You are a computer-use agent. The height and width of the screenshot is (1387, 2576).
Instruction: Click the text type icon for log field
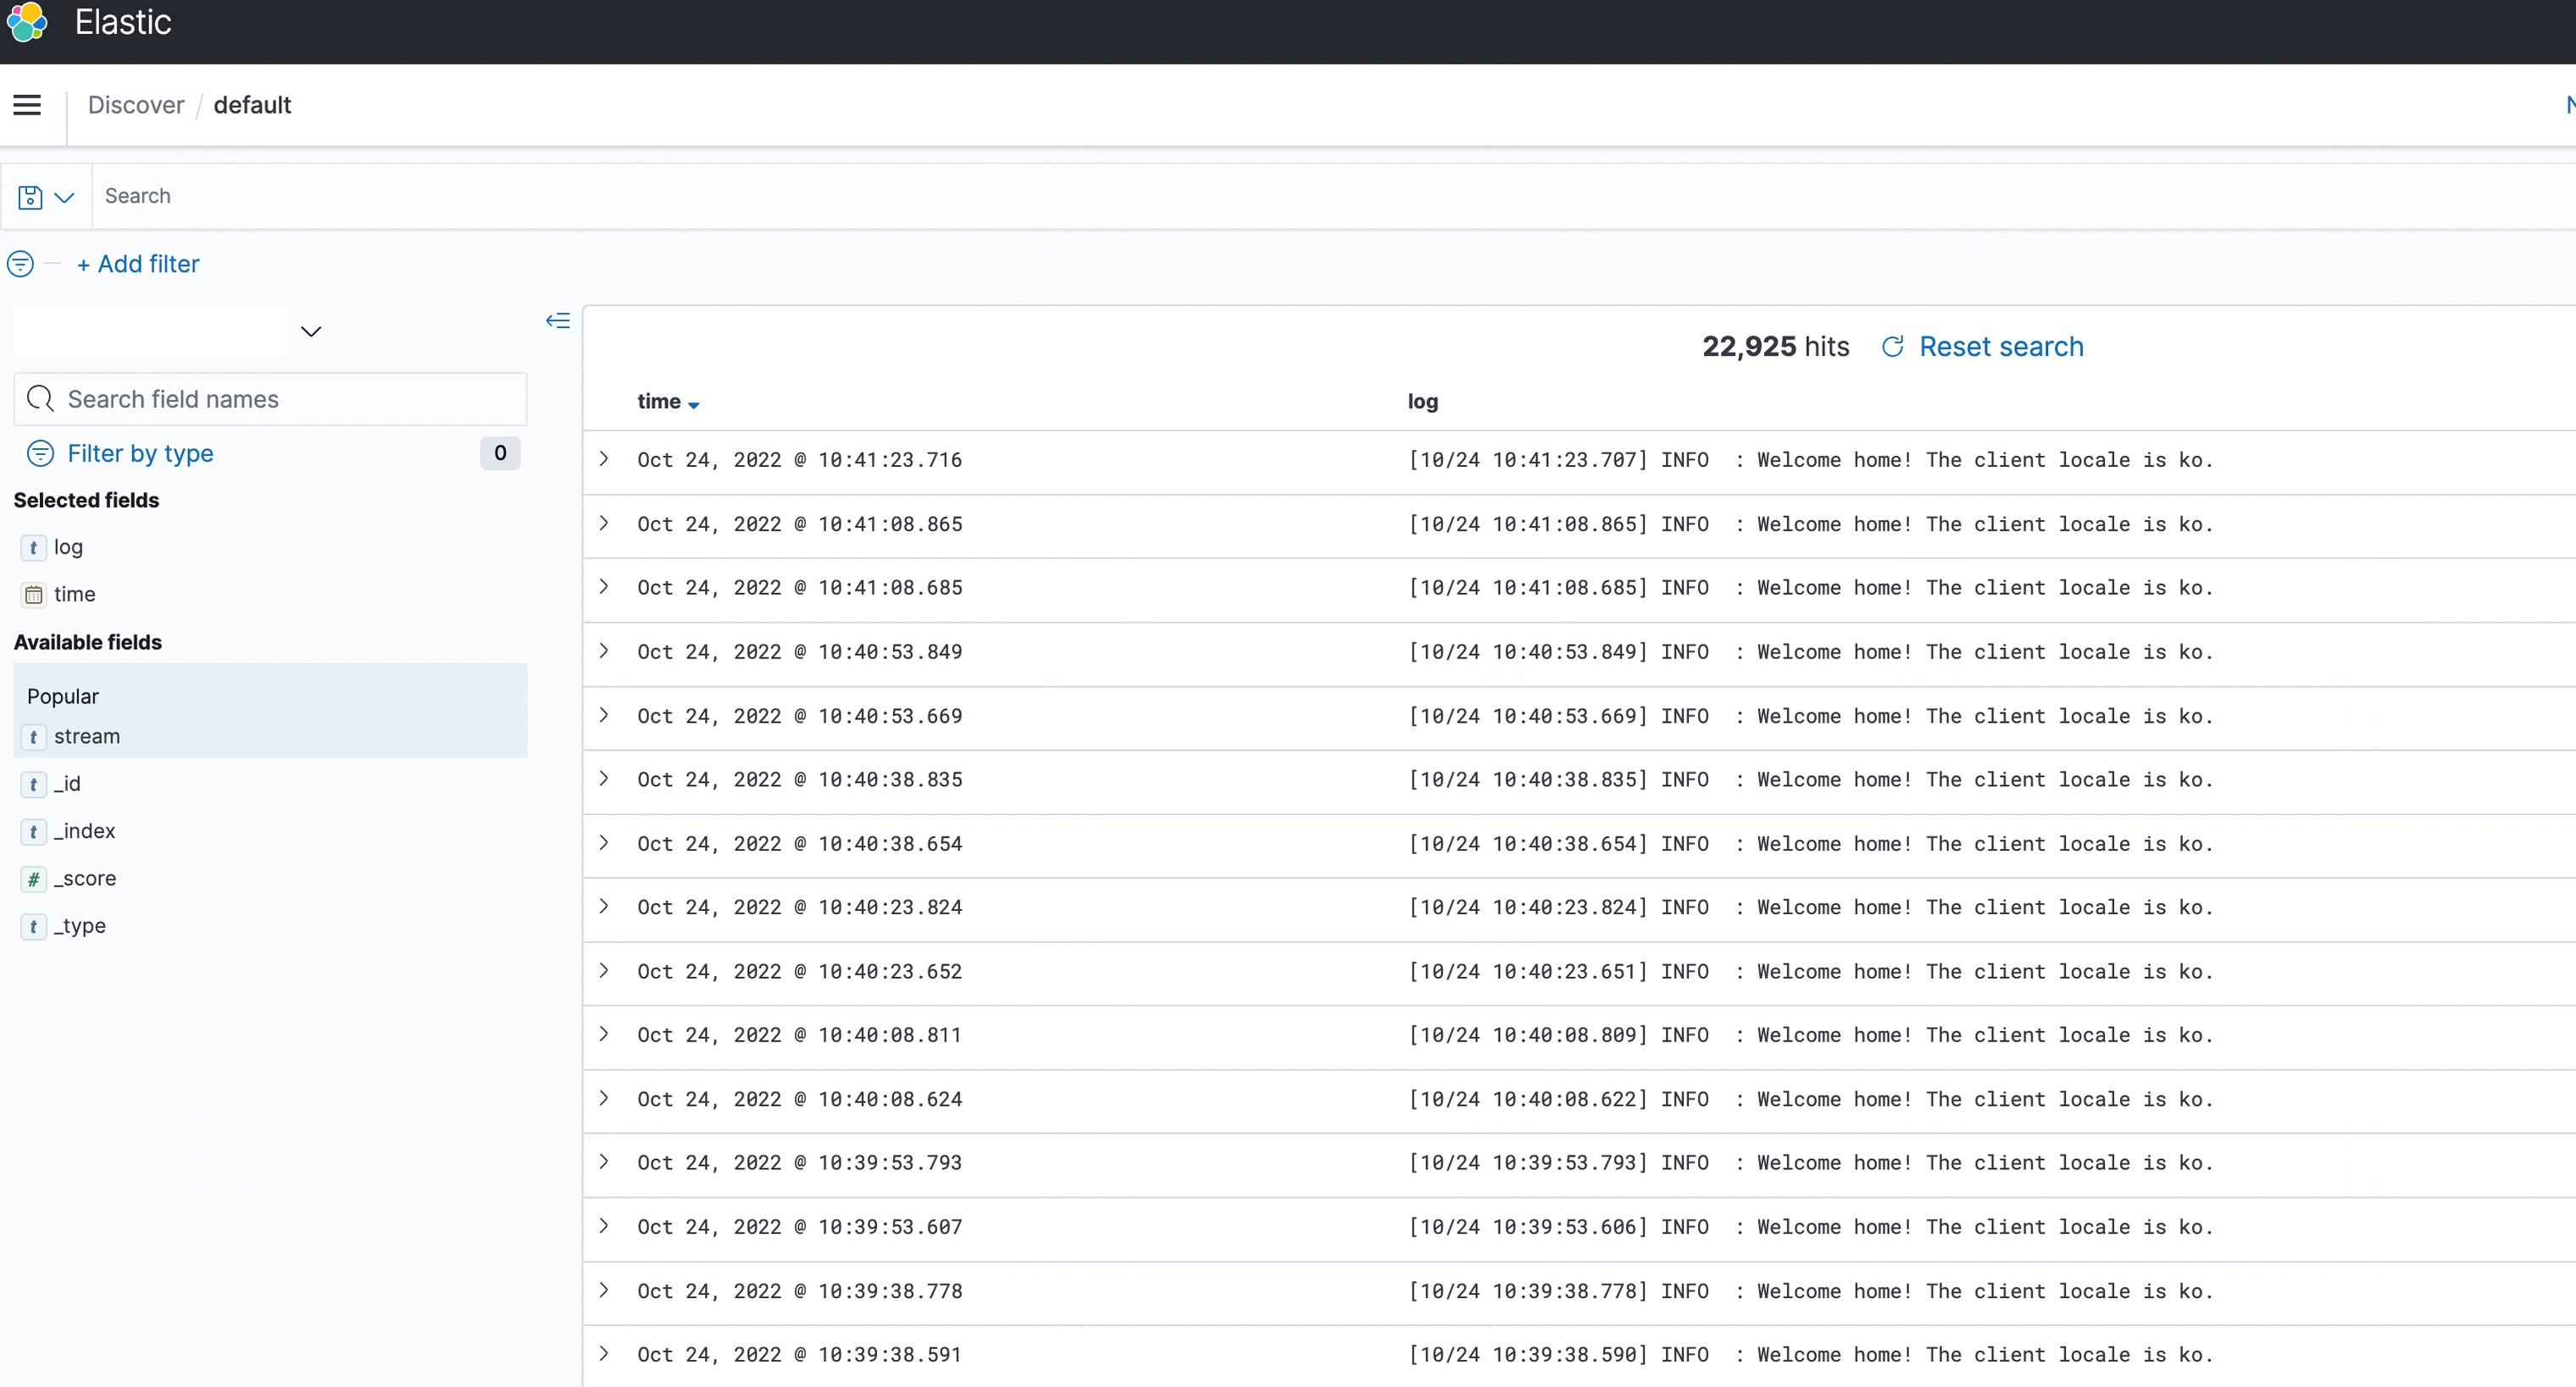(x=33, y=548)
